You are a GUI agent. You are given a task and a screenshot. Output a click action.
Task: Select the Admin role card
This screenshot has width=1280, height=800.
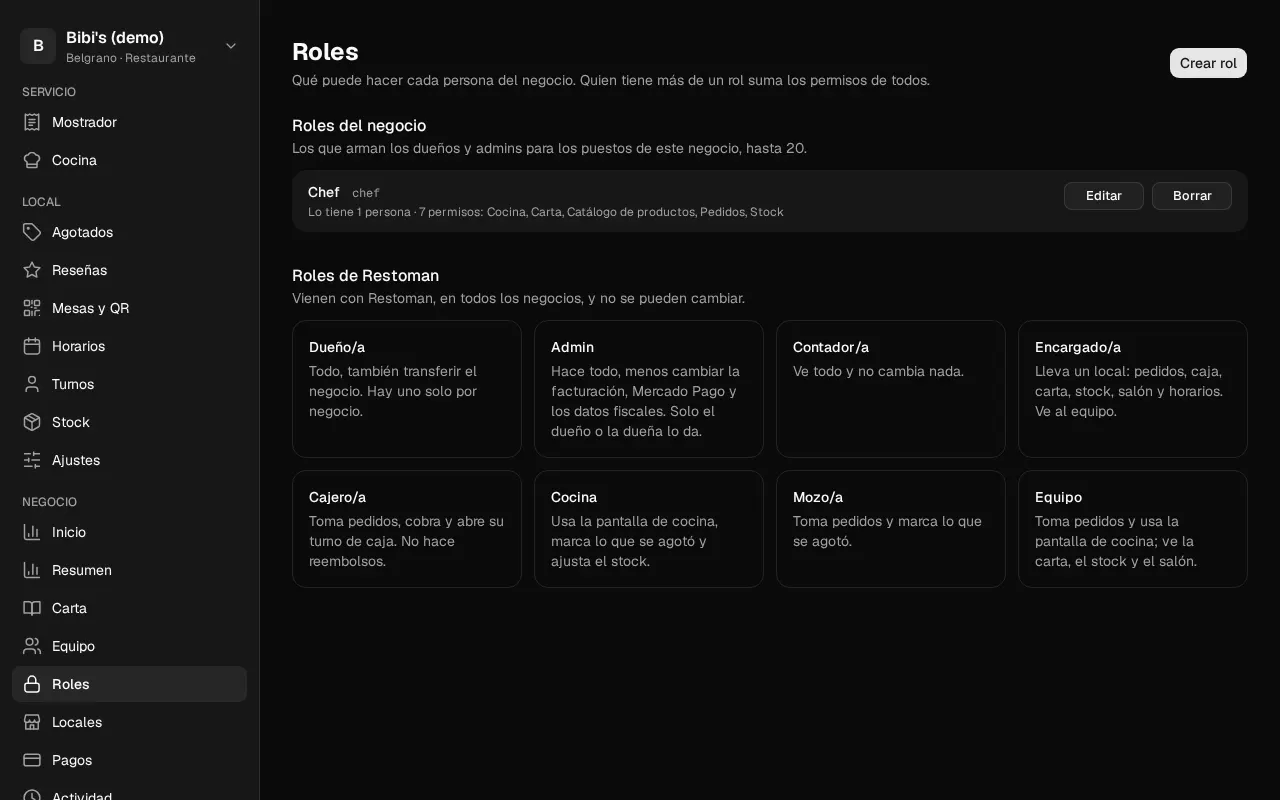tap(649, 389)
